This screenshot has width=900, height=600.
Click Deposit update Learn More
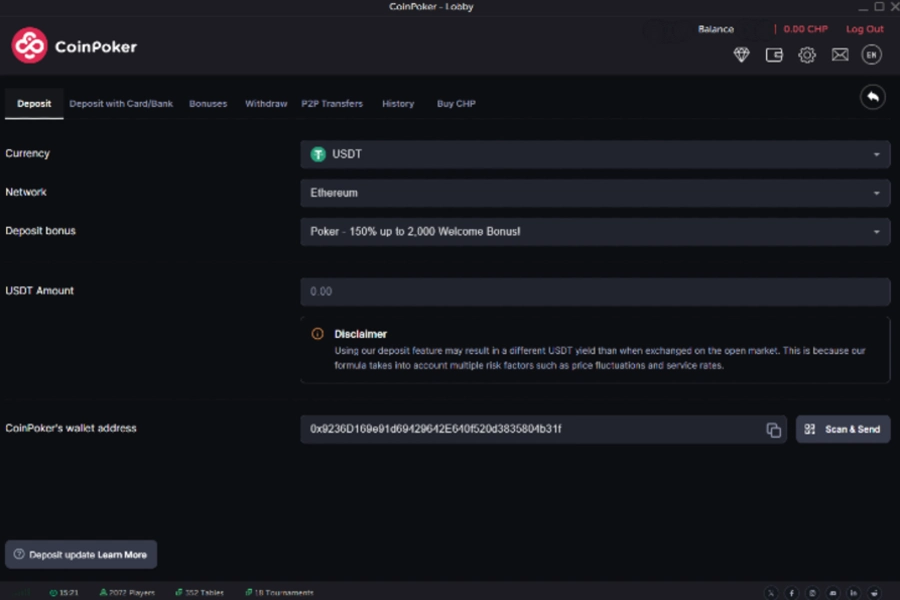tap(81, 554)
